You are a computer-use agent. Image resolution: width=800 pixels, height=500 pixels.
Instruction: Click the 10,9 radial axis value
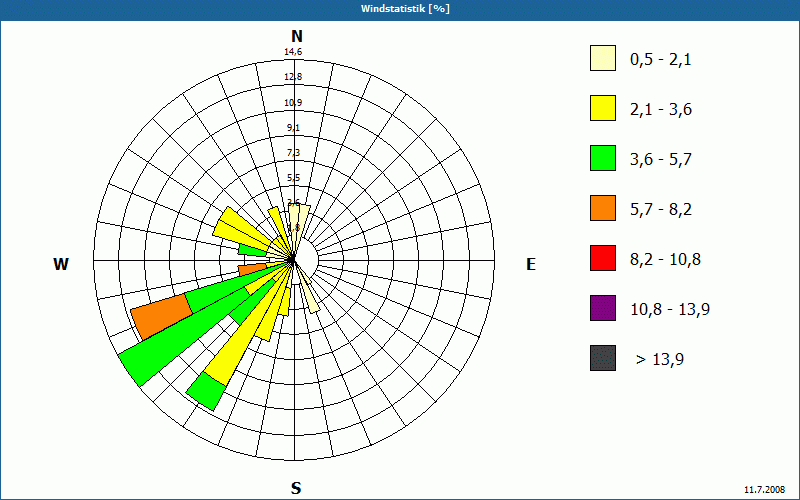point(293,103)
